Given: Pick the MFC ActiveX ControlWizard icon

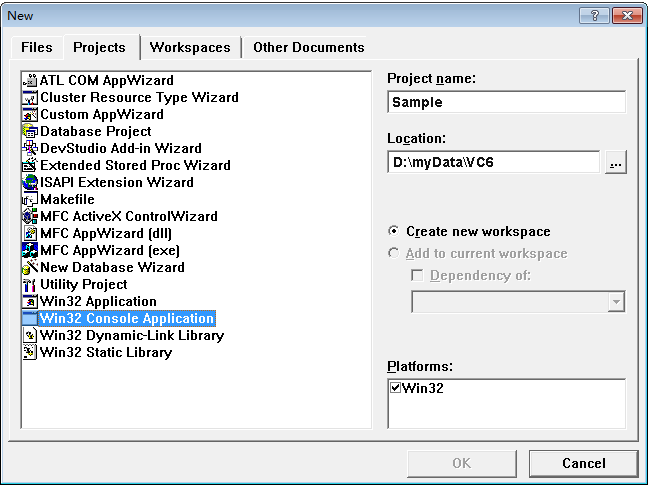Looking at the screenshot, I should tap(30, 216).
